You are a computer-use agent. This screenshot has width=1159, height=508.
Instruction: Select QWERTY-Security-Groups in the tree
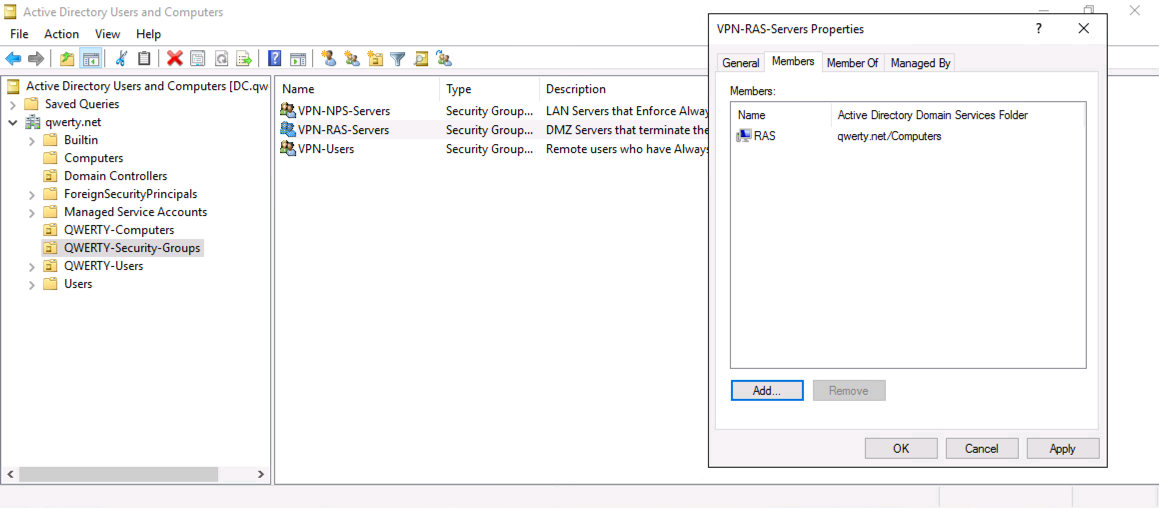coord(132,248)
